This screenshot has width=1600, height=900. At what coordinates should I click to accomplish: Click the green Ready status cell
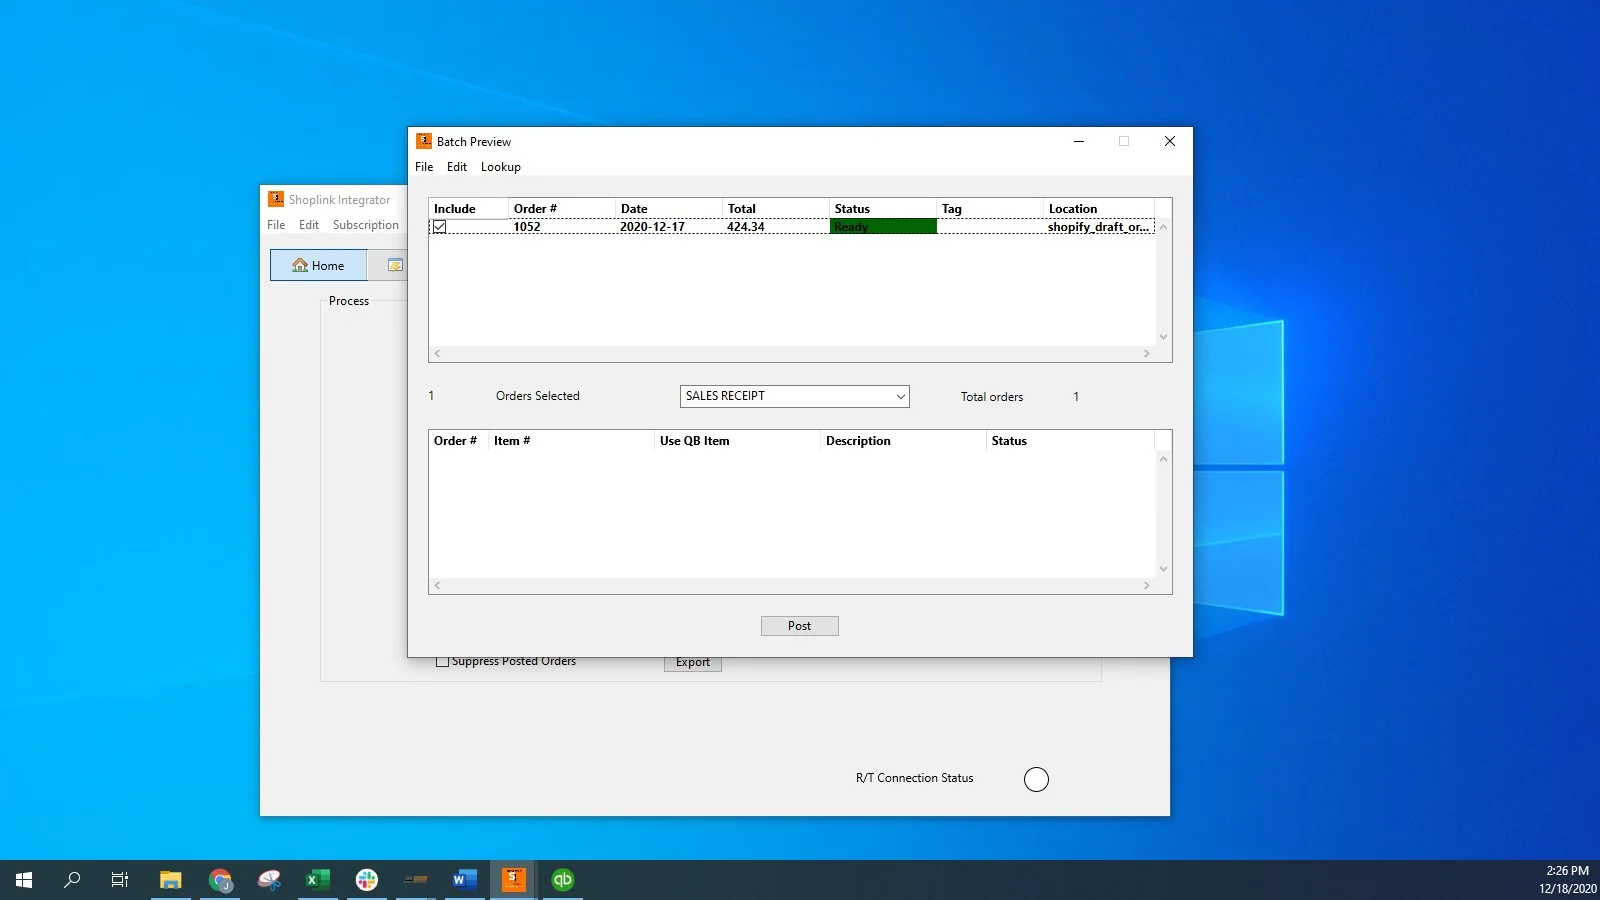(x=883, y=227)
